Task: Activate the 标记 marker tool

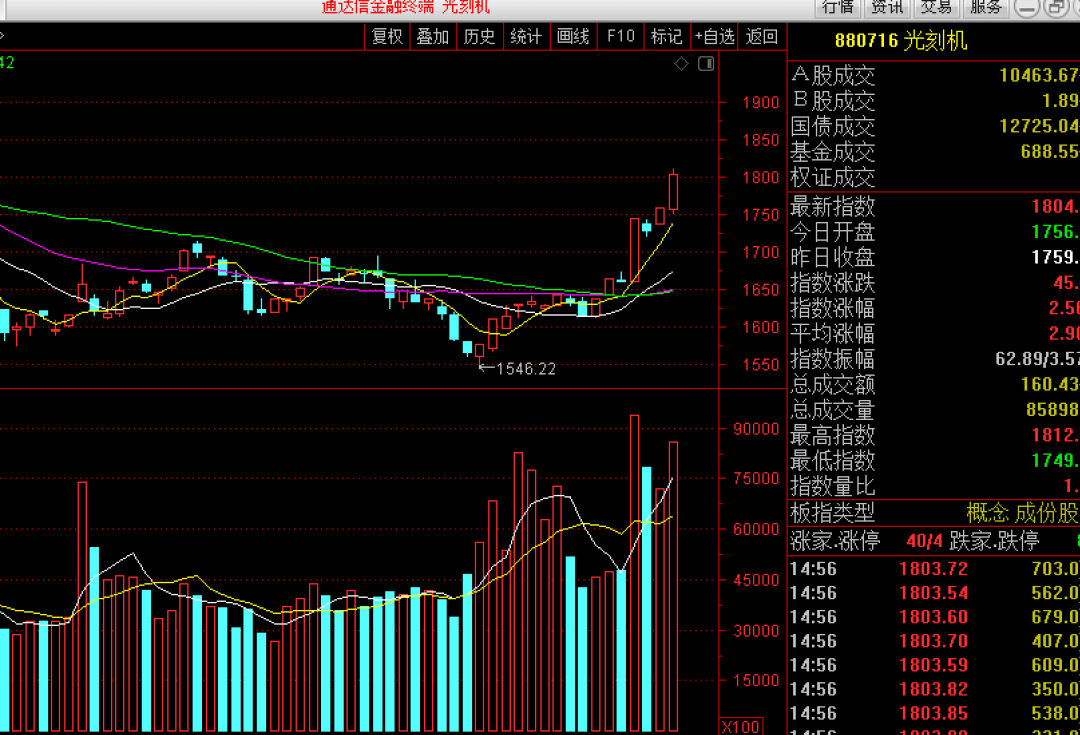Action: pos(665,35)
